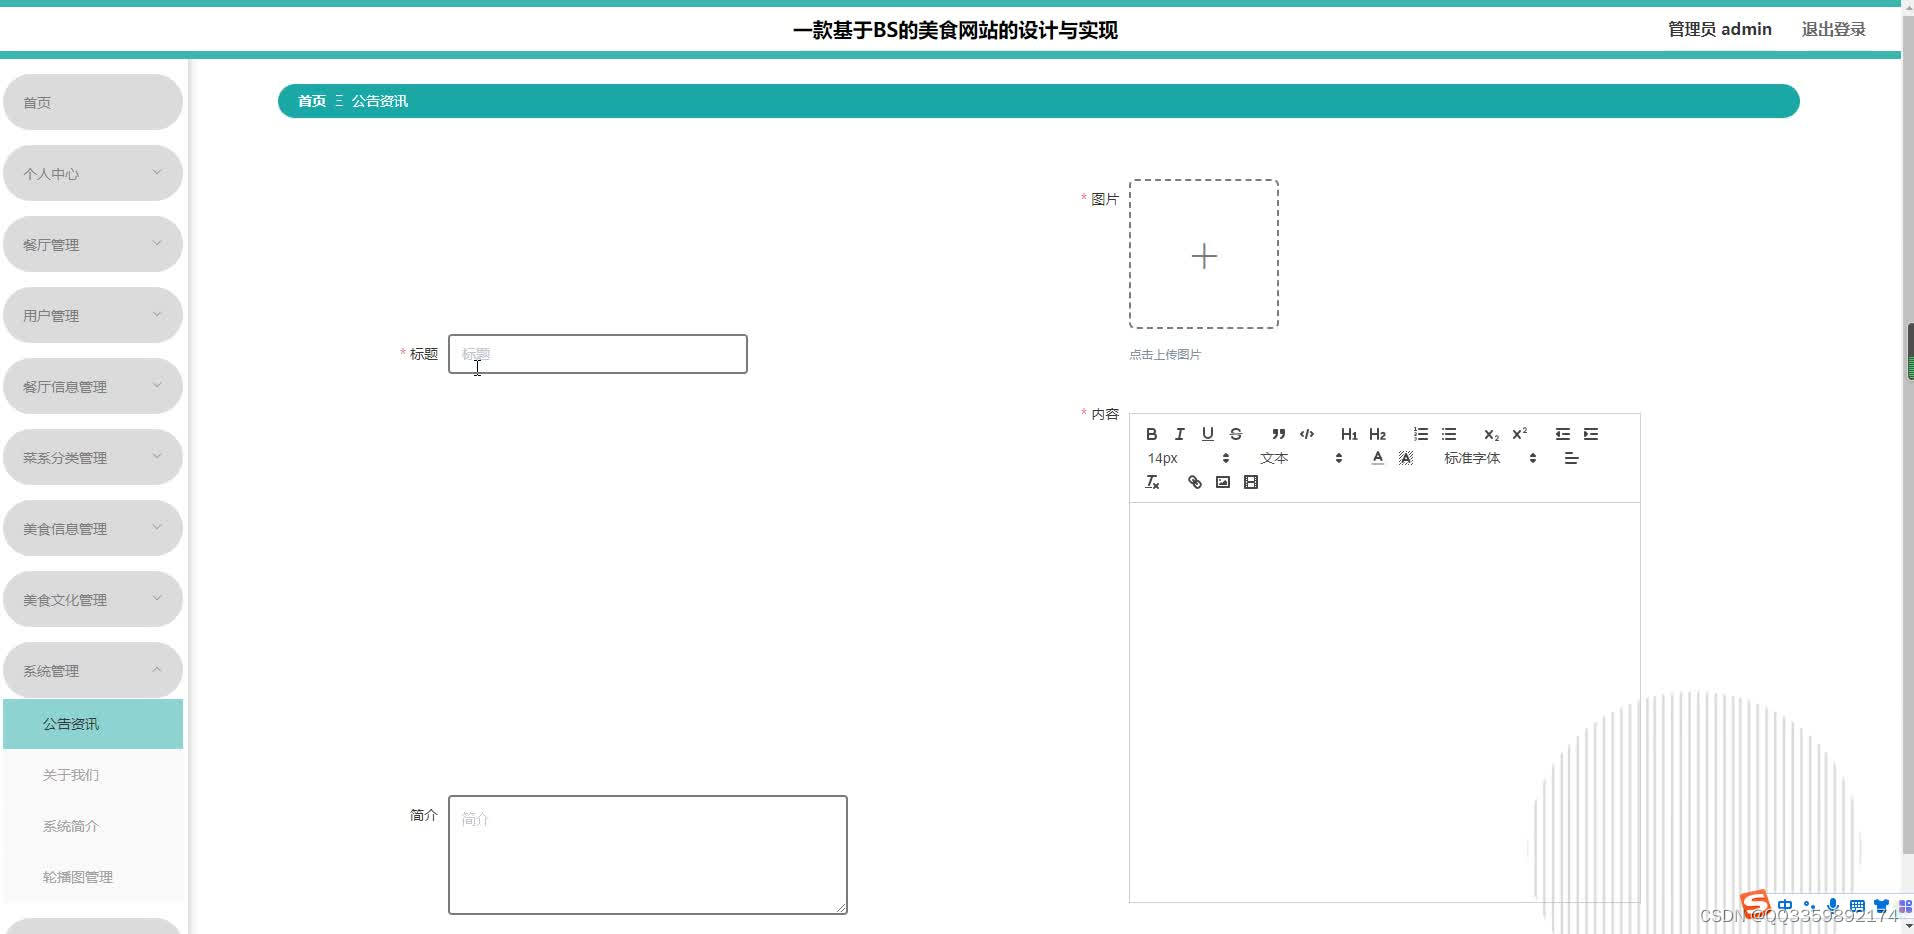
Task: Insert an image into the content editor
Action: point(1222,482)
